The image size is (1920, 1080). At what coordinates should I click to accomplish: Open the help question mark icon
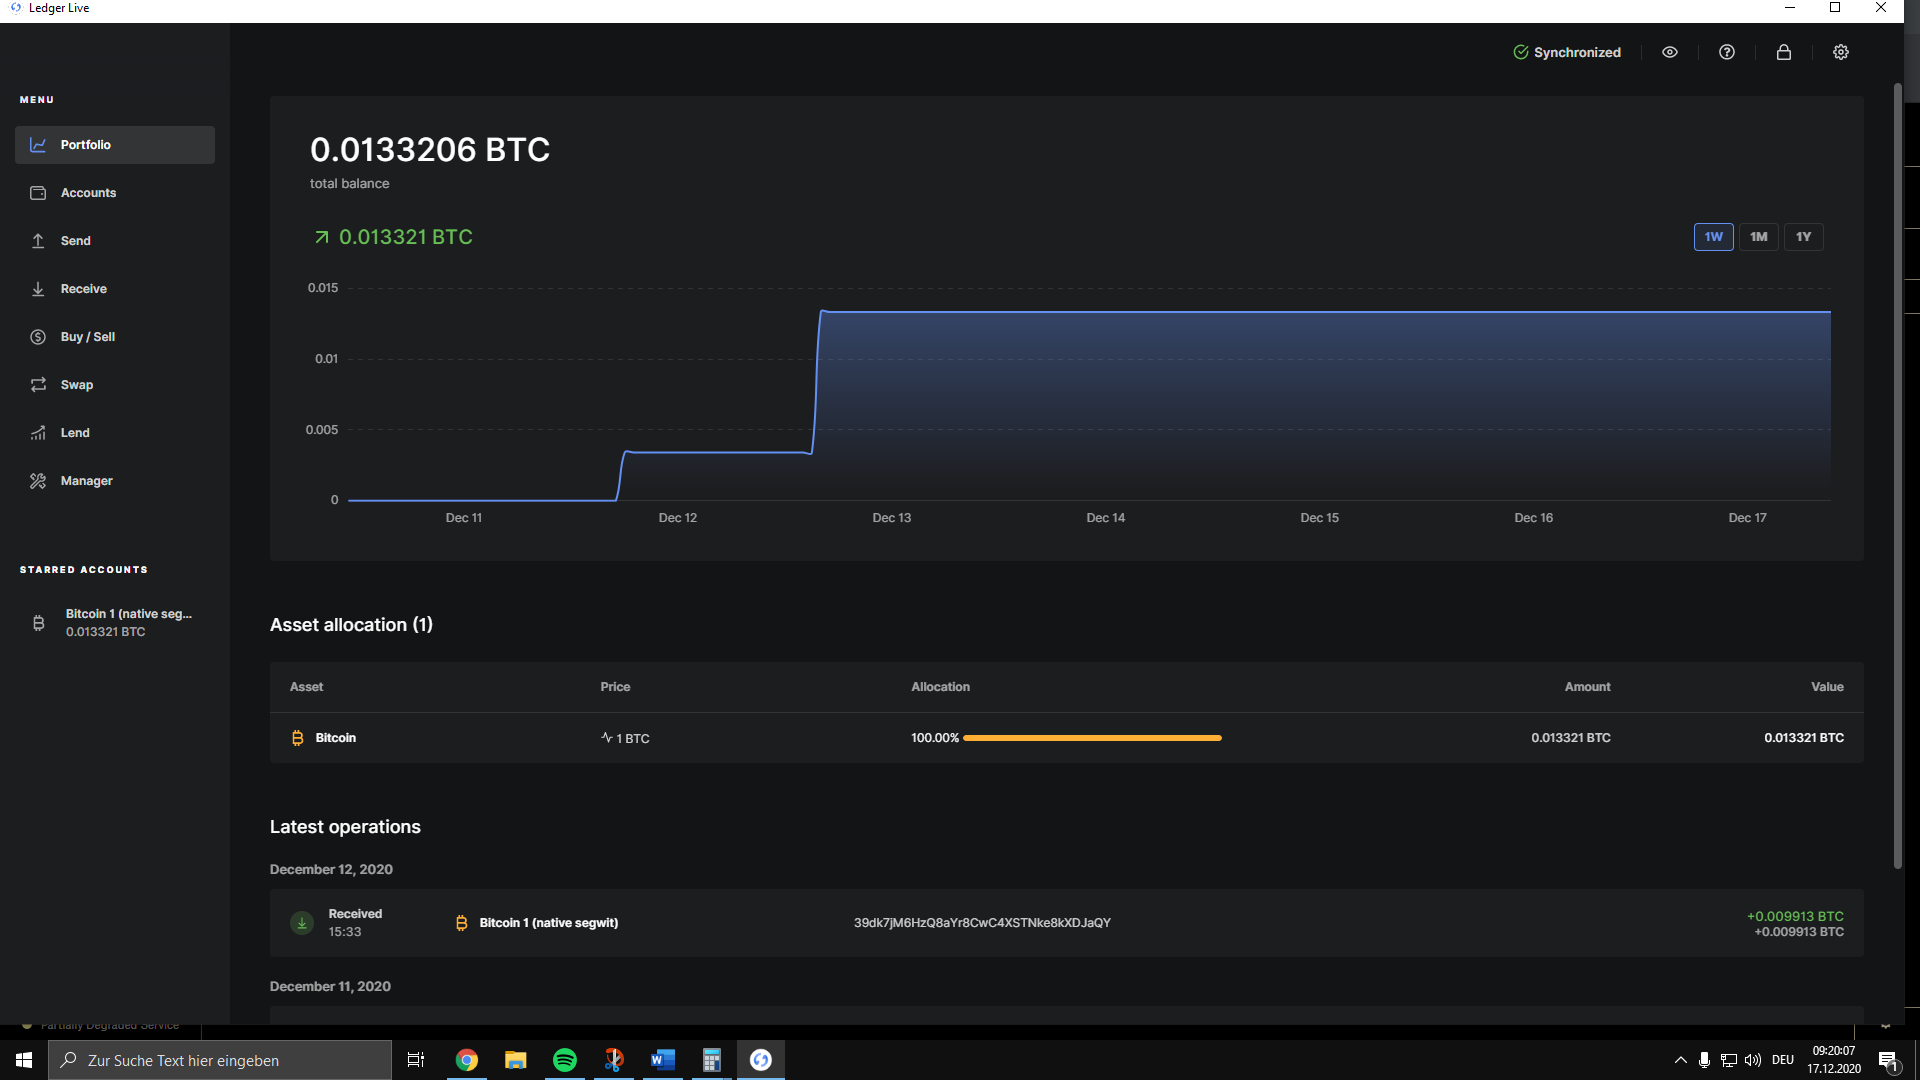coord(1727,52)
